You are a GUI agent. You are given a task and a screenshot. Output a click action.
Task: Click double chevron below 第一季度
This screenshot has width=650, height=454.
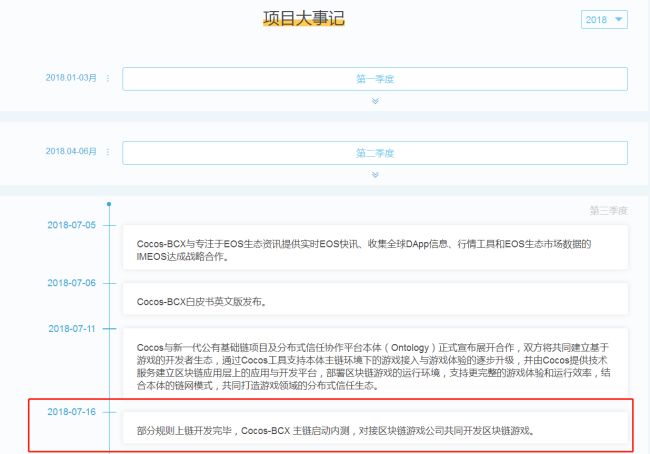pos(375,101)
